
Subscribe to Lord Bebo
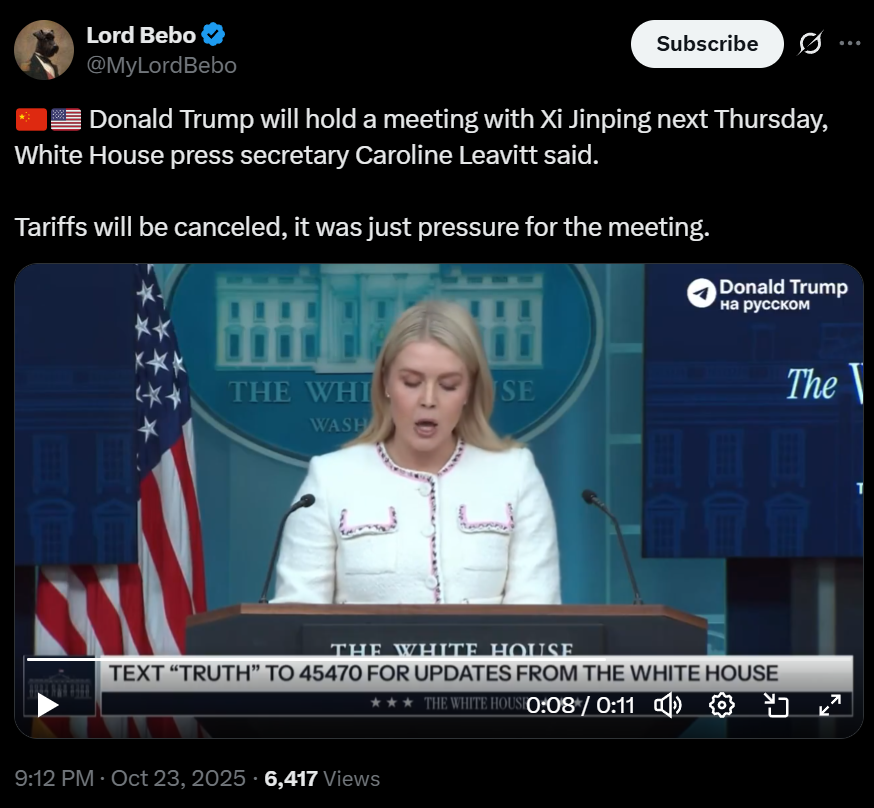point(707,44)
